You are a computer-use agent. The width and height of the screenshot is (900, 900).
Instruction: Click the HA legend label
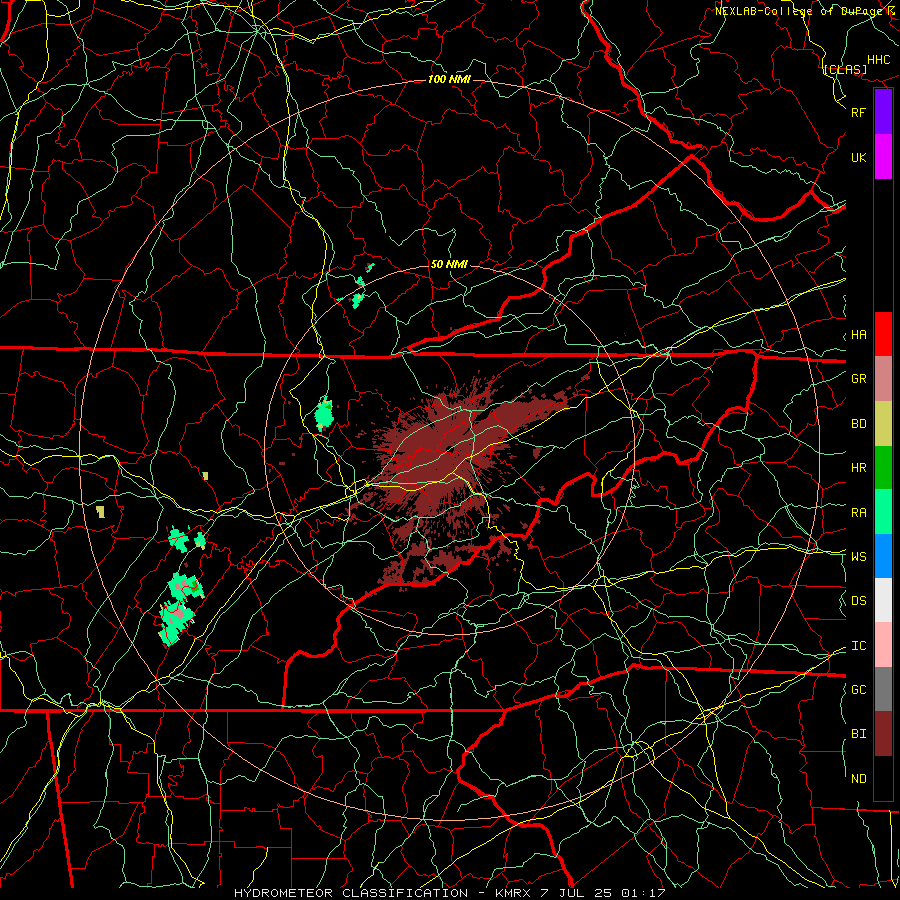pos(858,335)
